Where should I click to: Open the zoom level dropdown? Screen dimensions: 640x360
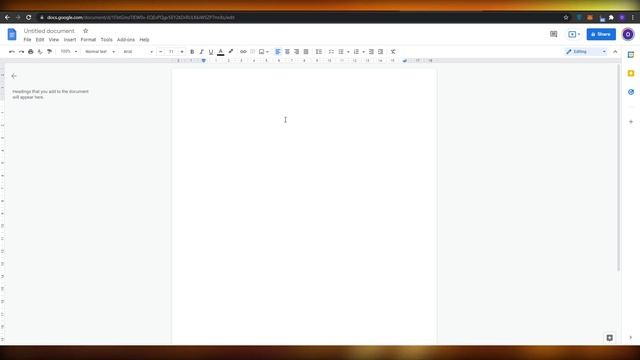coord(69,52)
